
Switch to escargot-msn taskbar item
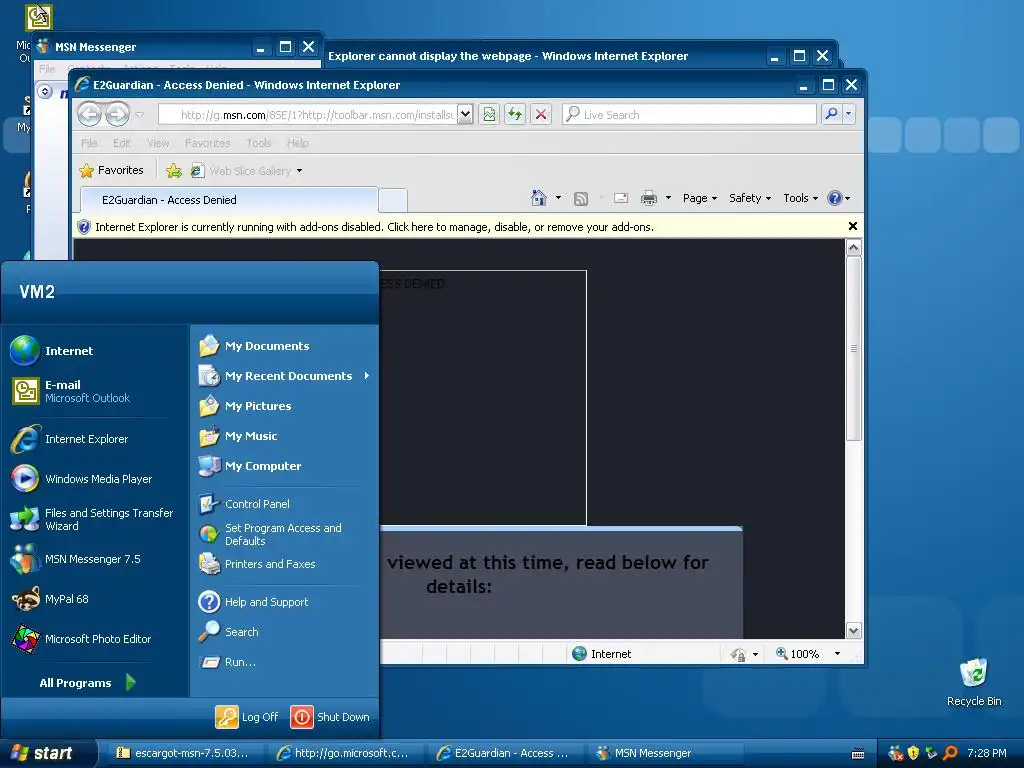coord(183,753)
